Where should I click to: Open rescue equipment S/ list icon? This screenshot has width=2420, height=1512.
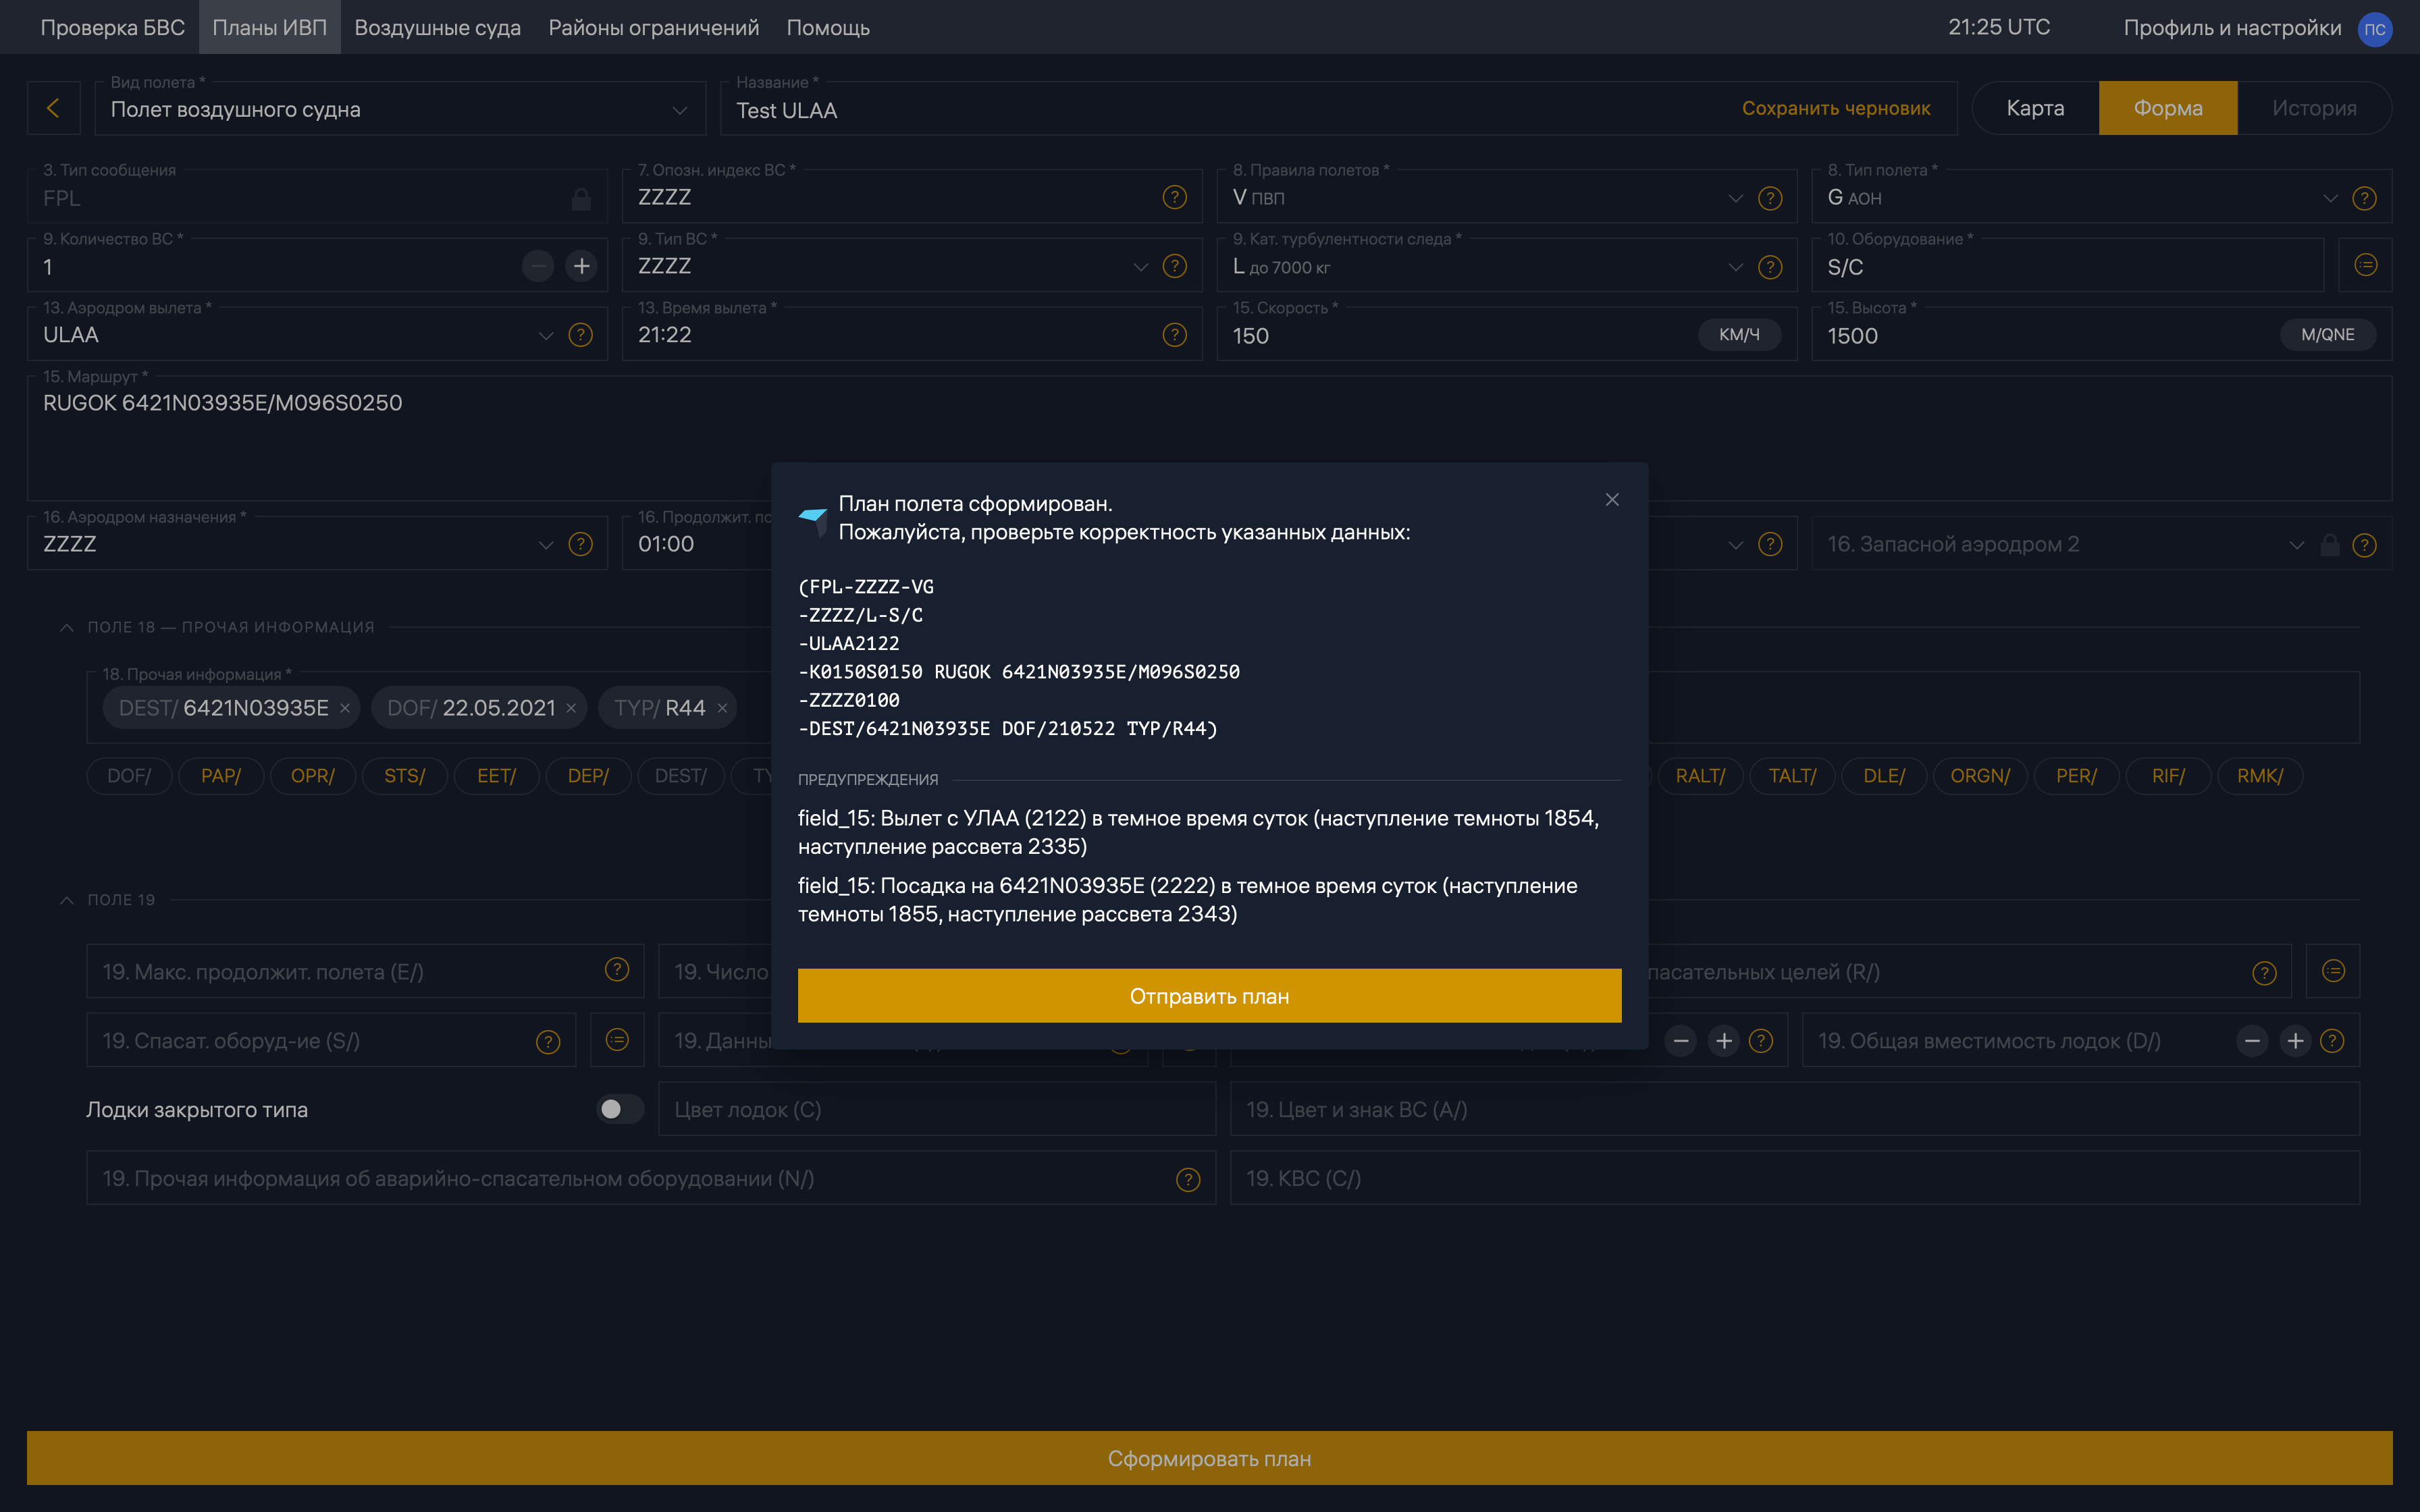pyautogui.click(x=617, y=1040)
